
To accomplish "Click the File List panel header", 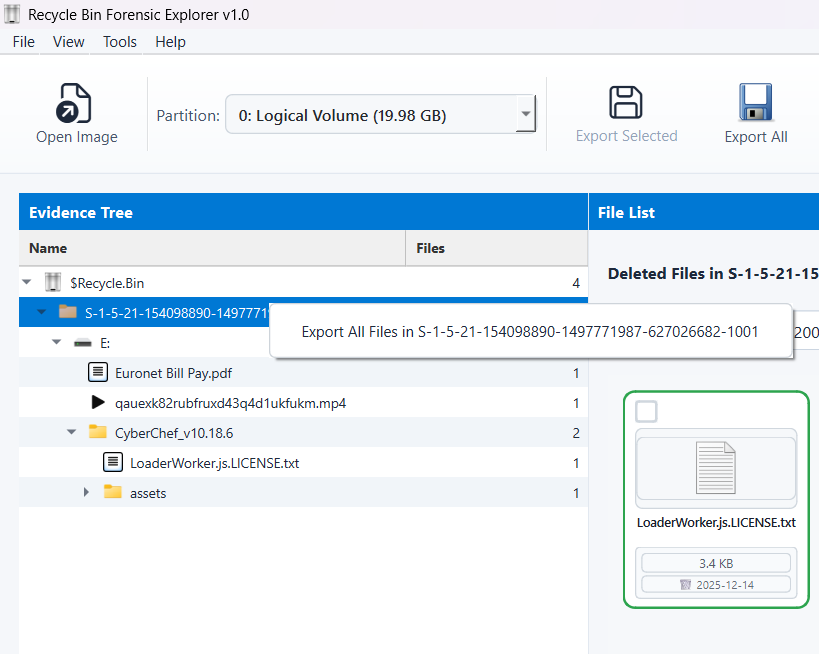I will click(x=704, y=212).
